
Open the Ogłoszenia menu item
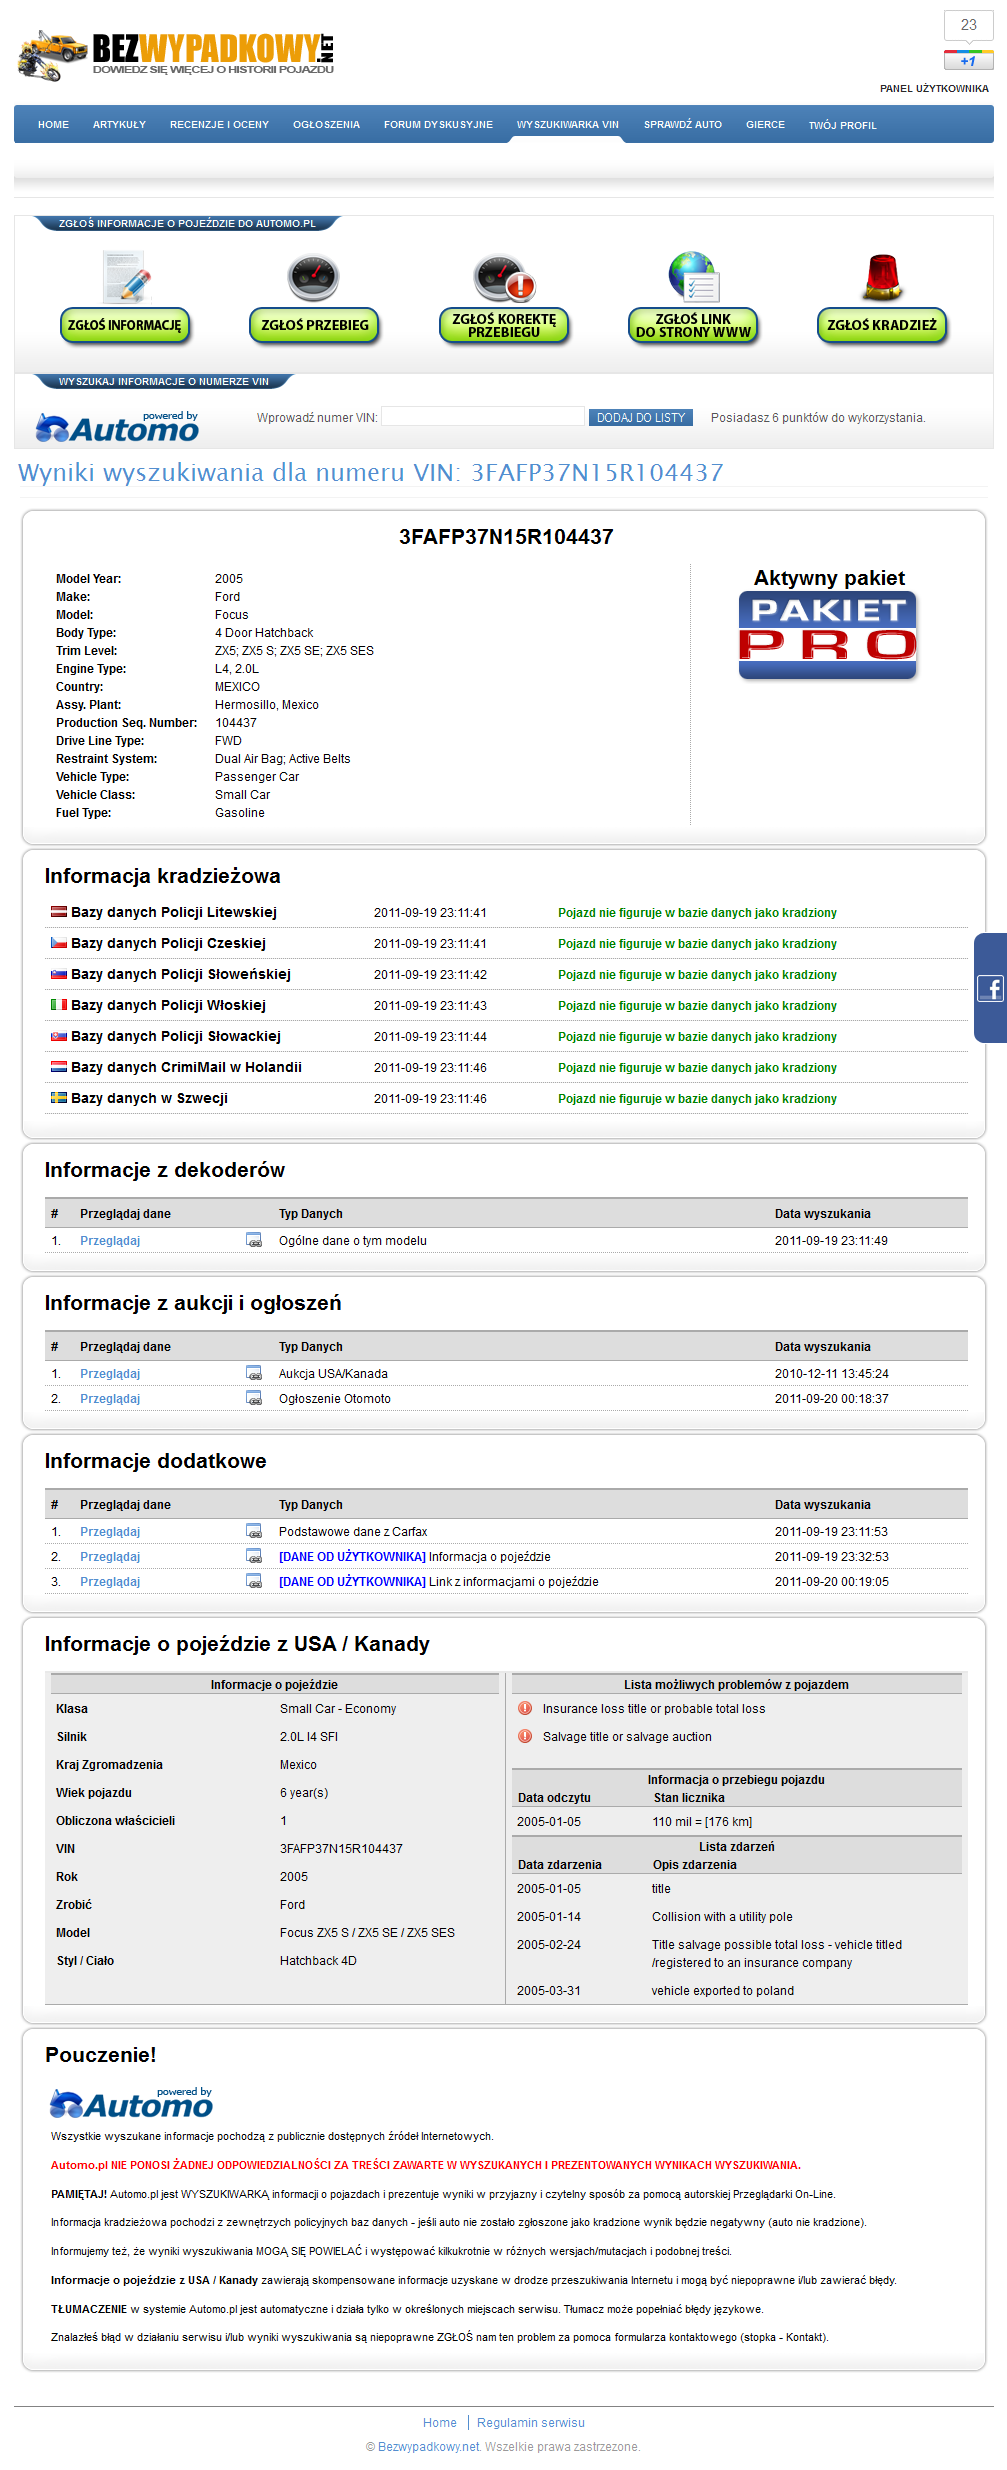[x=326, y=125]
